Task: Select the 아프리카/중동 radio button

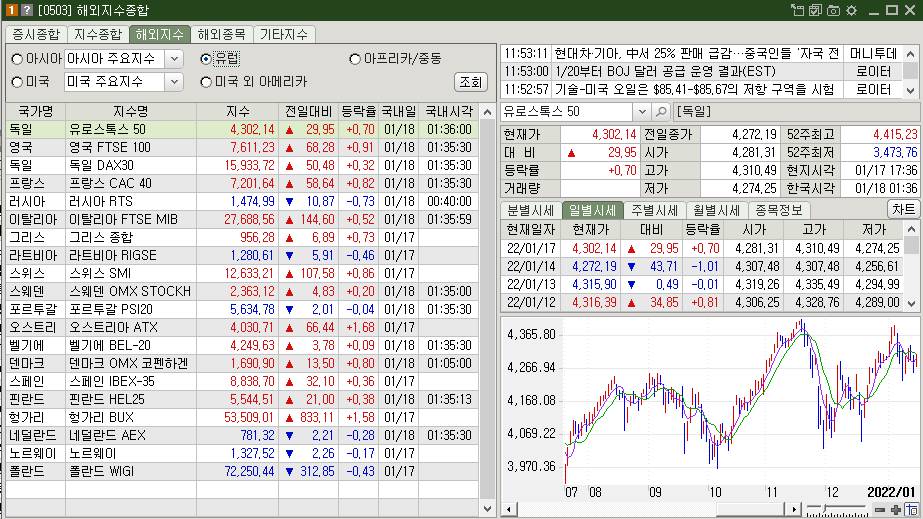Action: pyautogui.click(x=354, y=59)
